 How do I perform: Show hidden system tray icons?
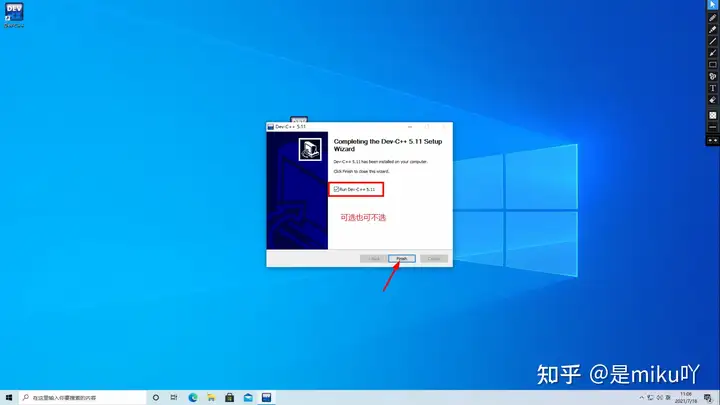641,398
